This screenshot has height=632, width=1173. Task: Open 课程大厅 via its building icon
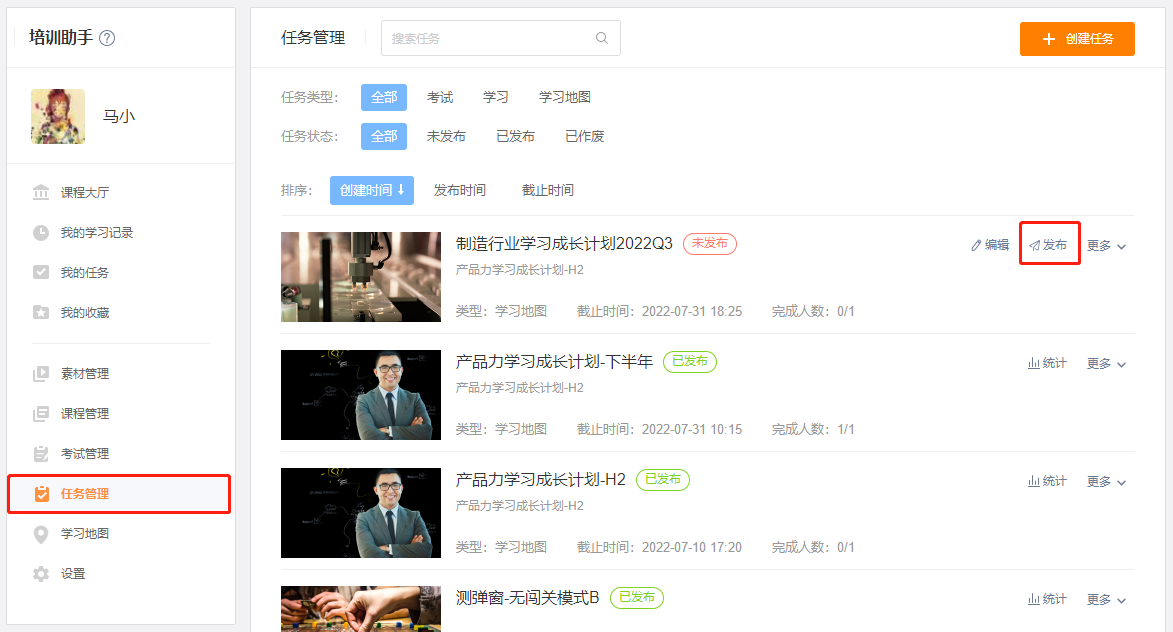click(41, 192)
